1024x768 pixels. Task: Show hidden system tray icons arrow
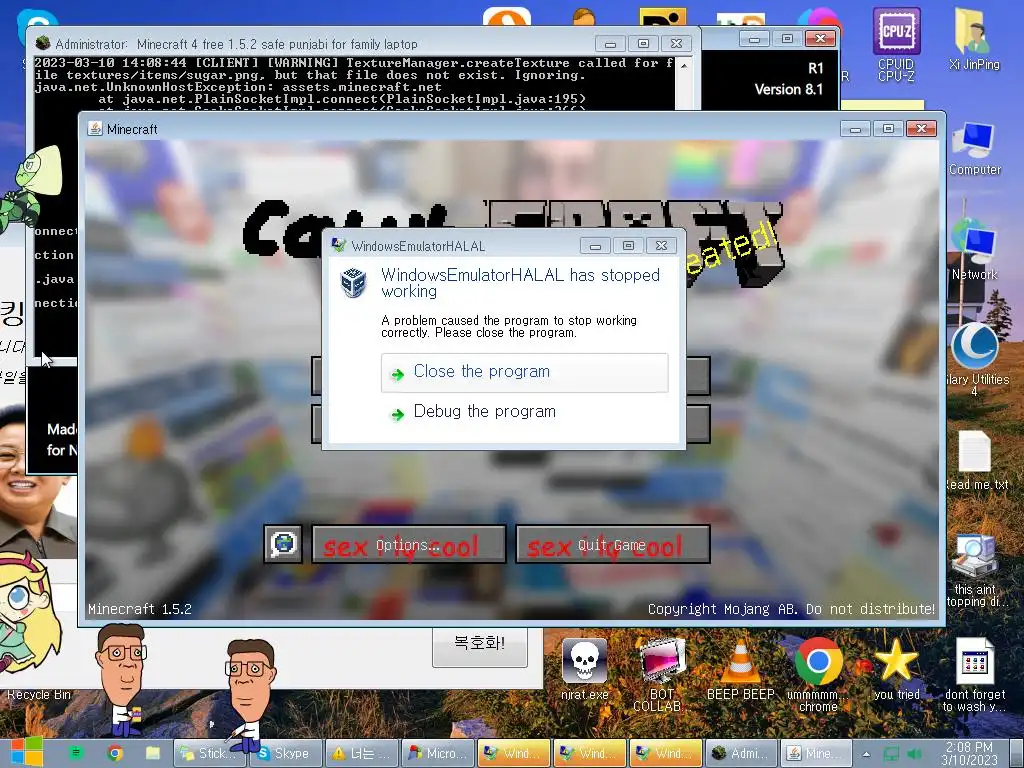tap(866, 754)
